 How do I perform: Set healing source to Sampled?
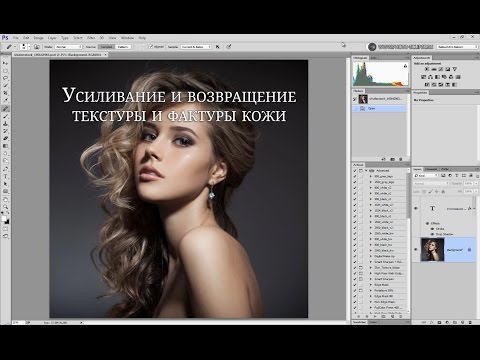click(x=106, y=47)
